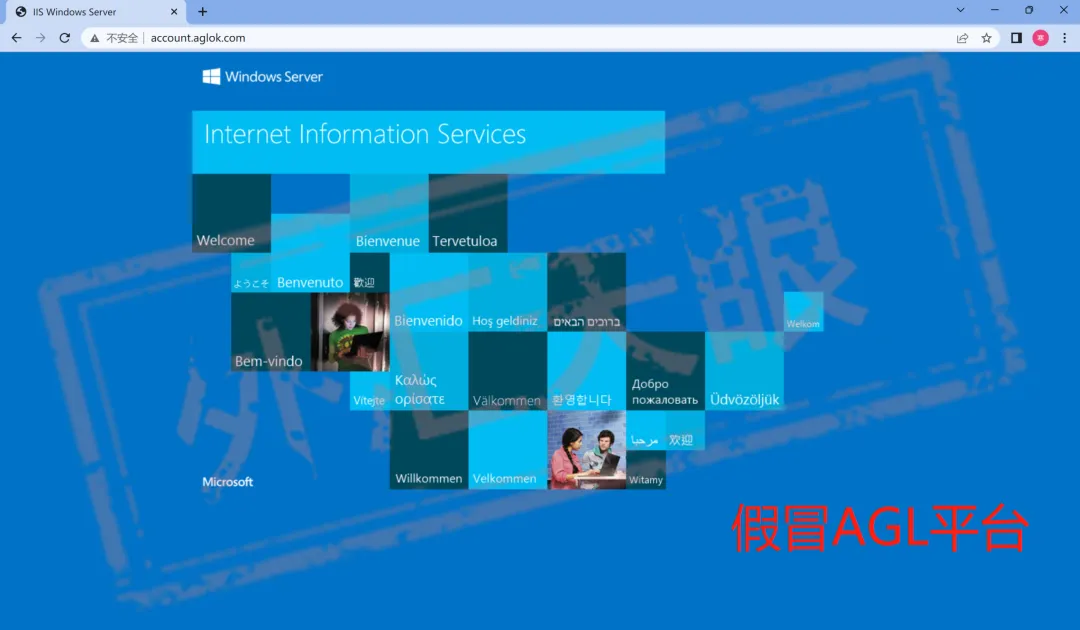Screen dimensions: 1080x630
Task: Click the Windows Server logo
Action: (x=262, y=76)
